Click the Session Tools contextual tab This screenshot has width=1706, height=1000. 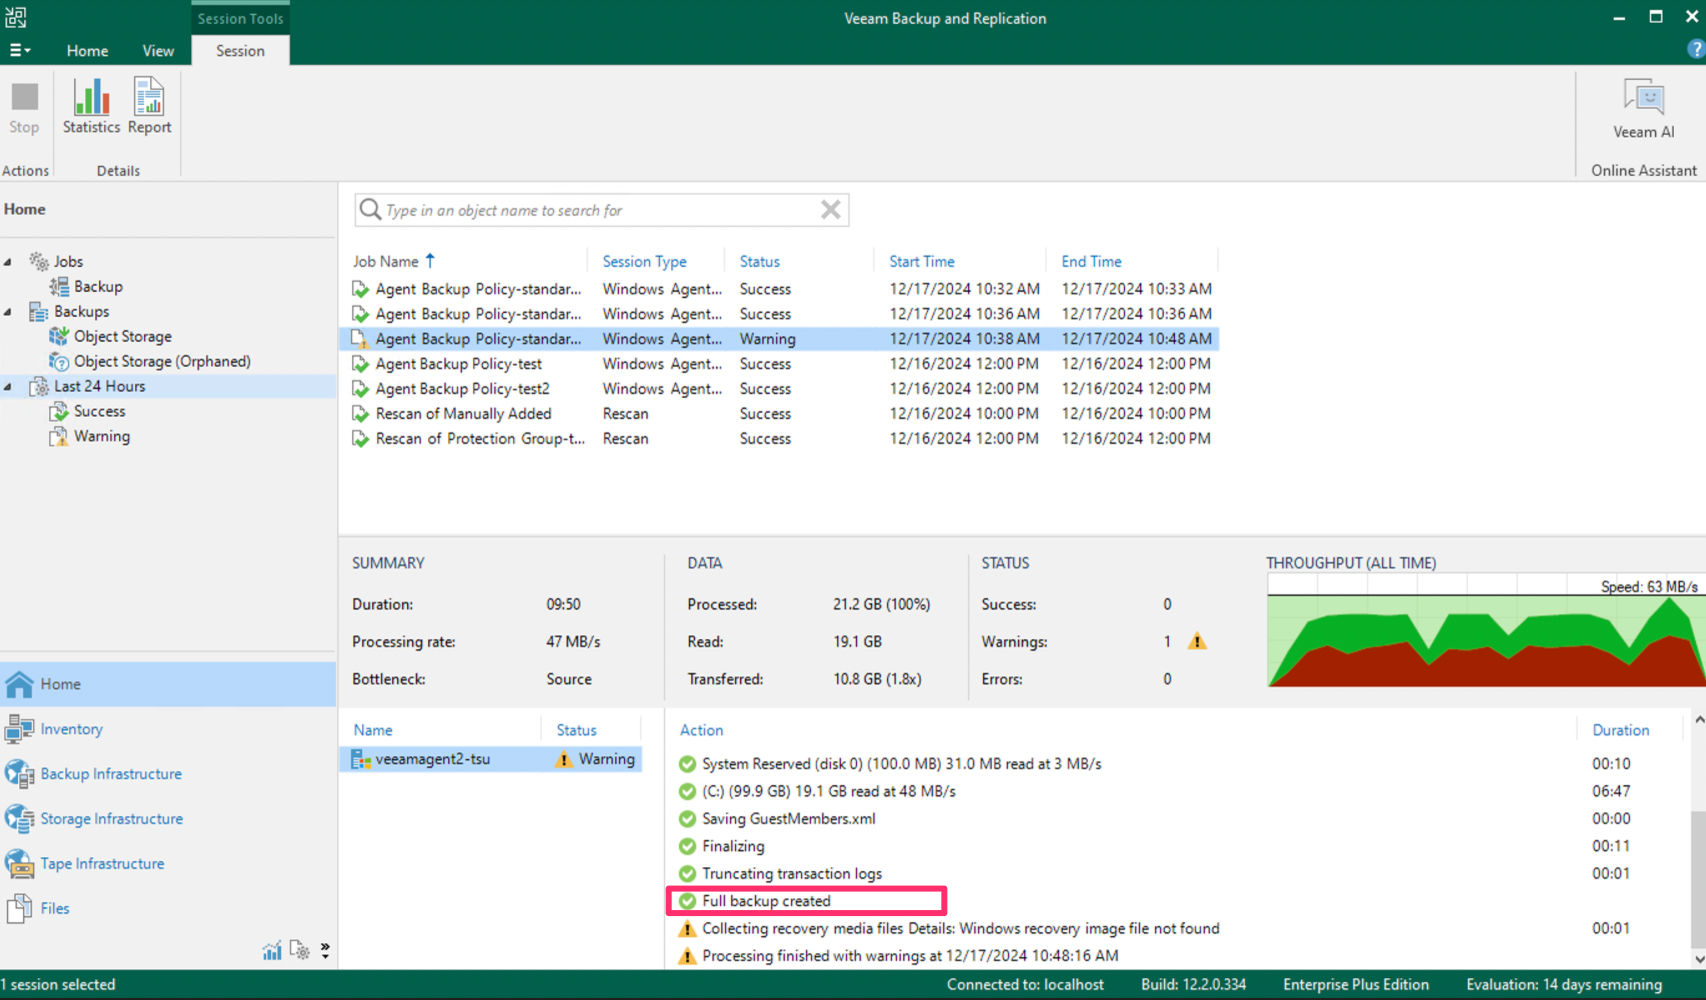coord(240,18)
